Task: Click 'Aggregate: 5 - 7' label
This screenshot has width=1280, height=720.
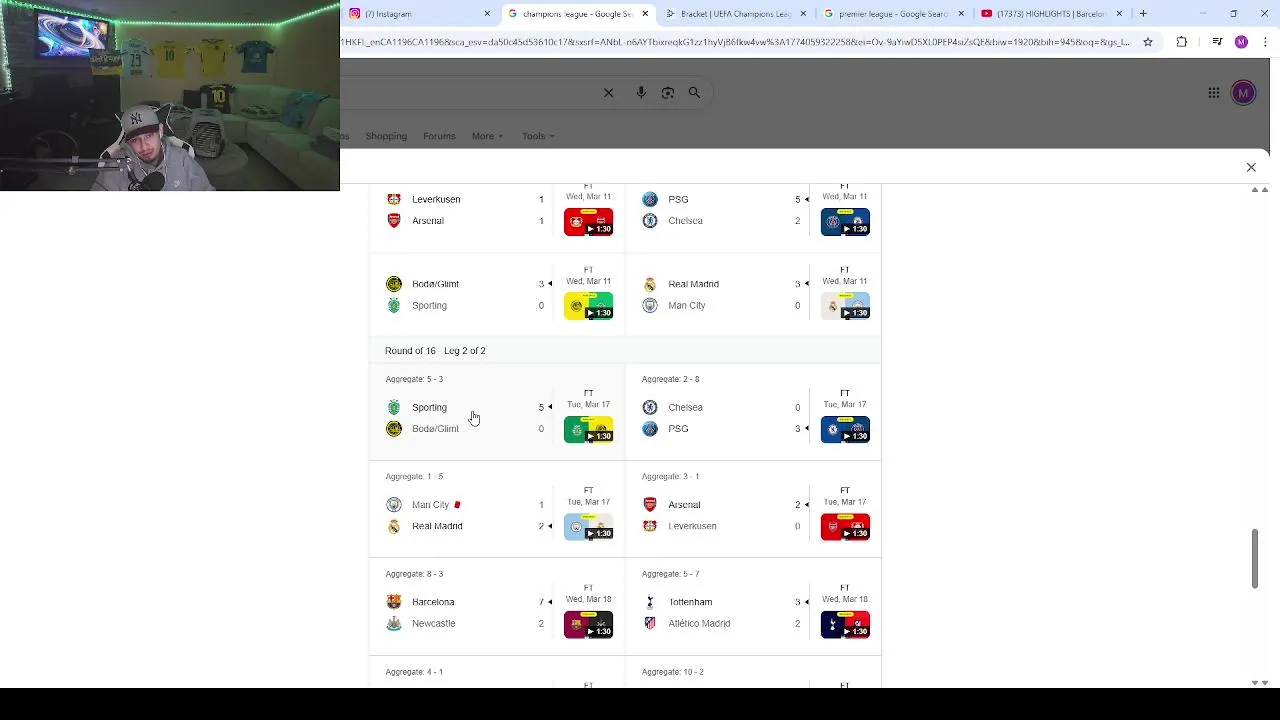Action: [670, 574]
